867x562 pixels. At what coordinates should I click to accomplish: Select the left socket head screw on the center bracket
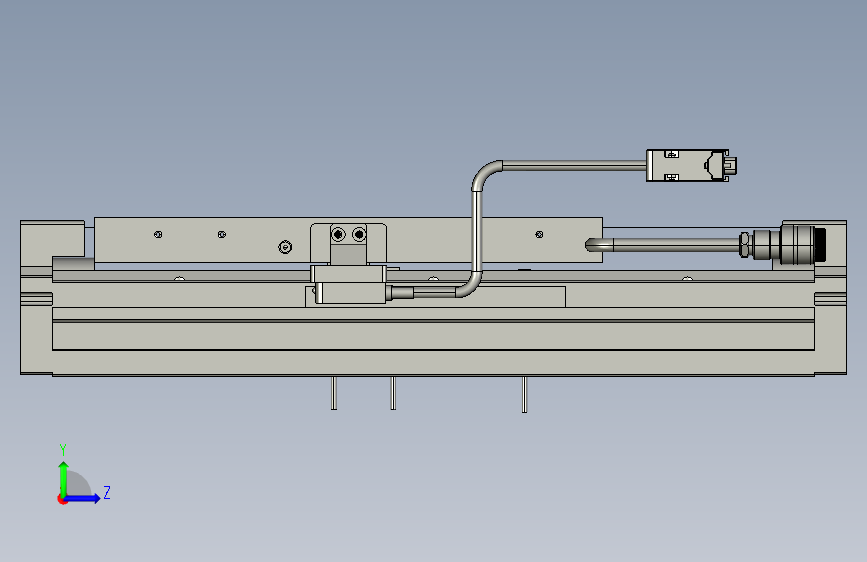point(338,235)
